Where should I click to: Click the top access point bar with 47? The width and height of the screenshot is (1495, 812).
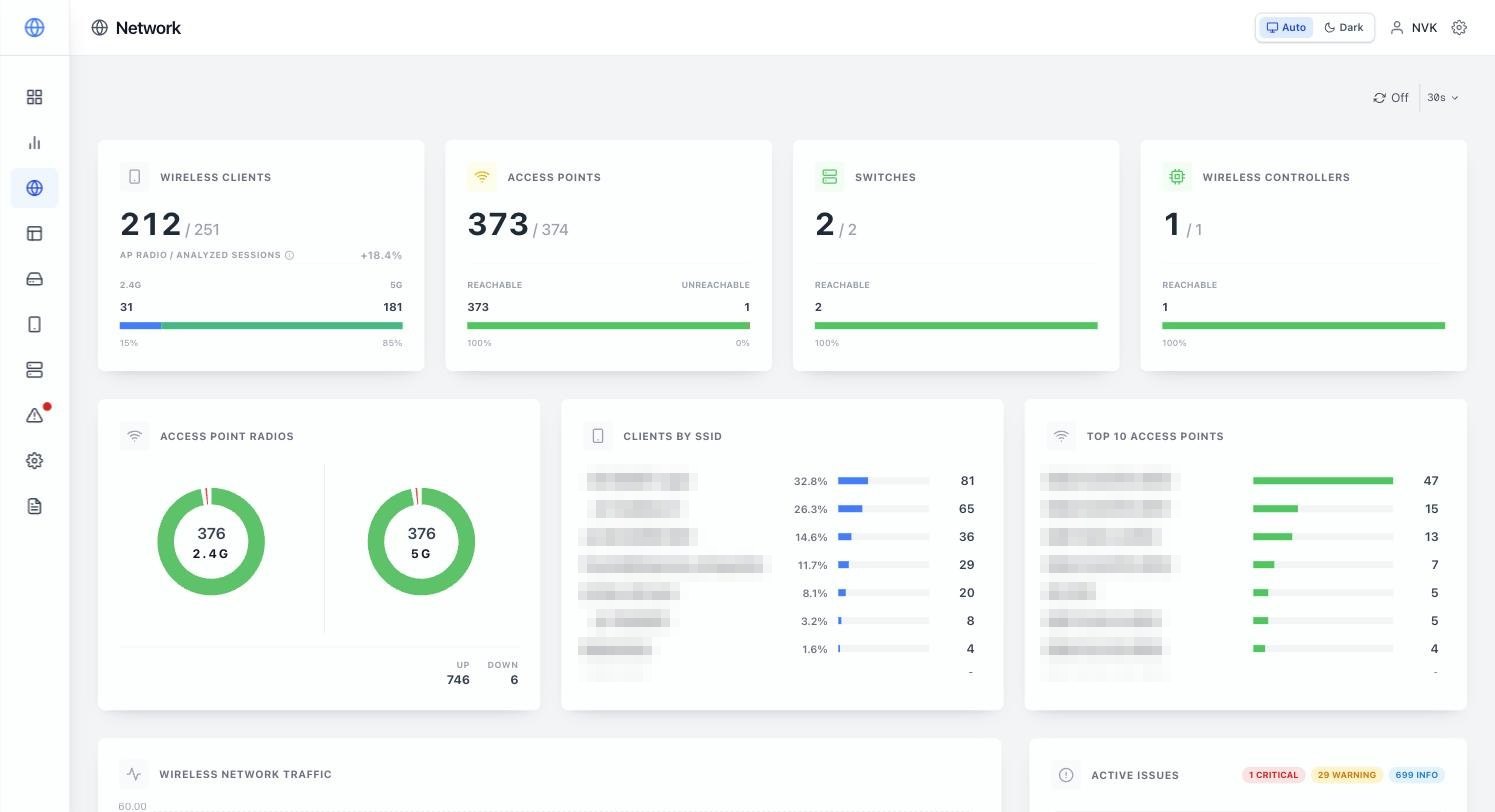1323,481
